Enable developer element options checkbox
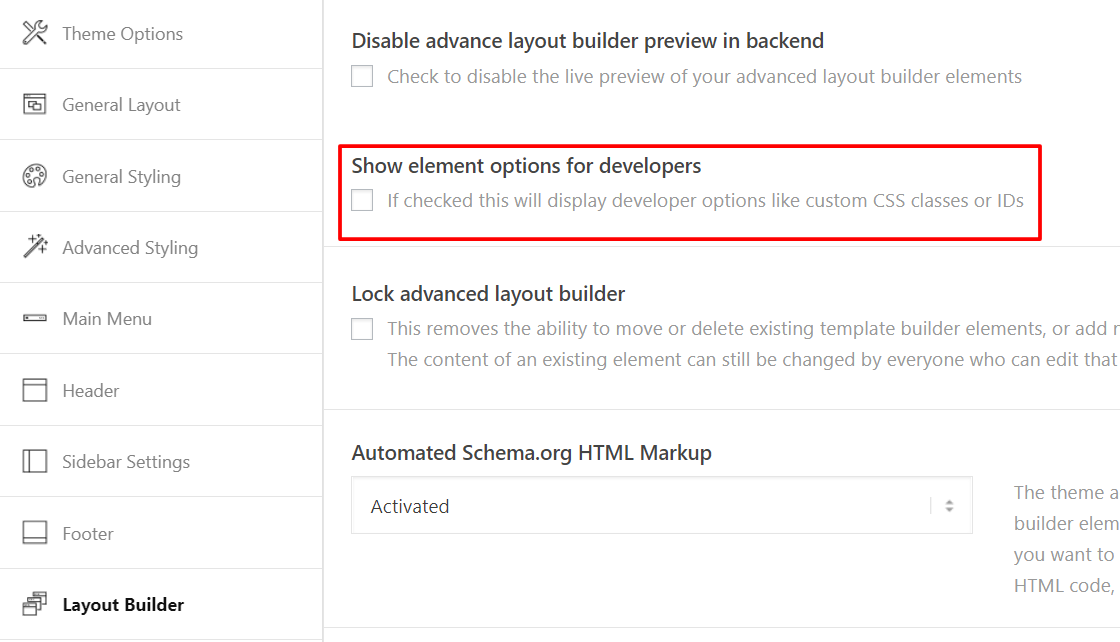1120x642 pixels. tap(362, 200)
